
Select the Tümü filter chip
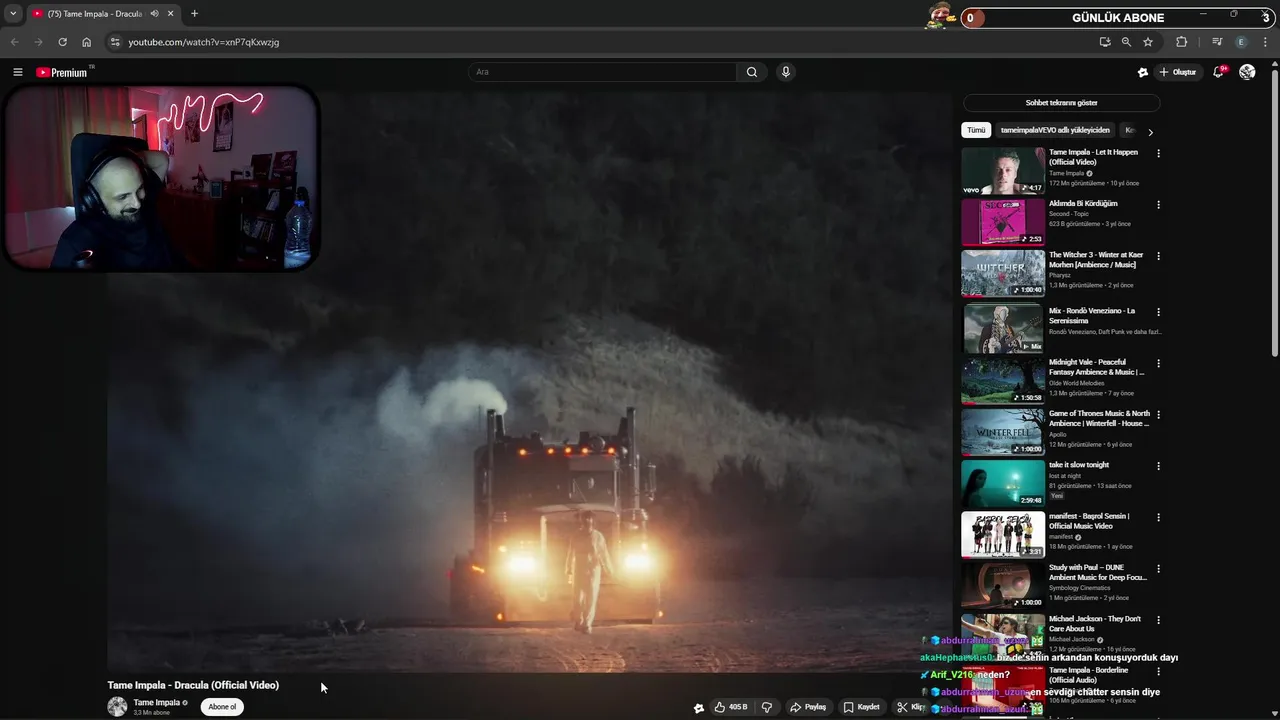(x=976, y=130)
